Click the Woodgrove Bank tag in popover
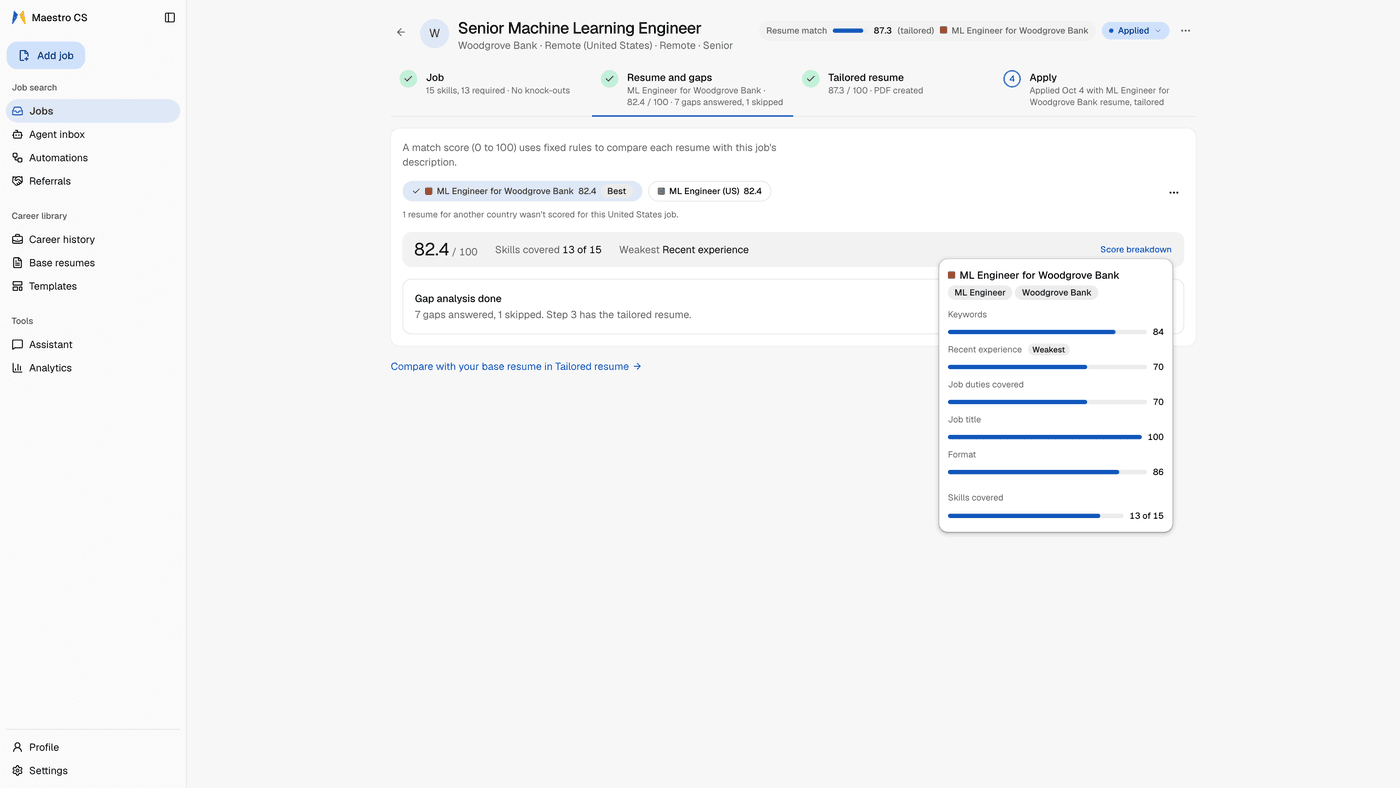 (x=1056, y=293)
